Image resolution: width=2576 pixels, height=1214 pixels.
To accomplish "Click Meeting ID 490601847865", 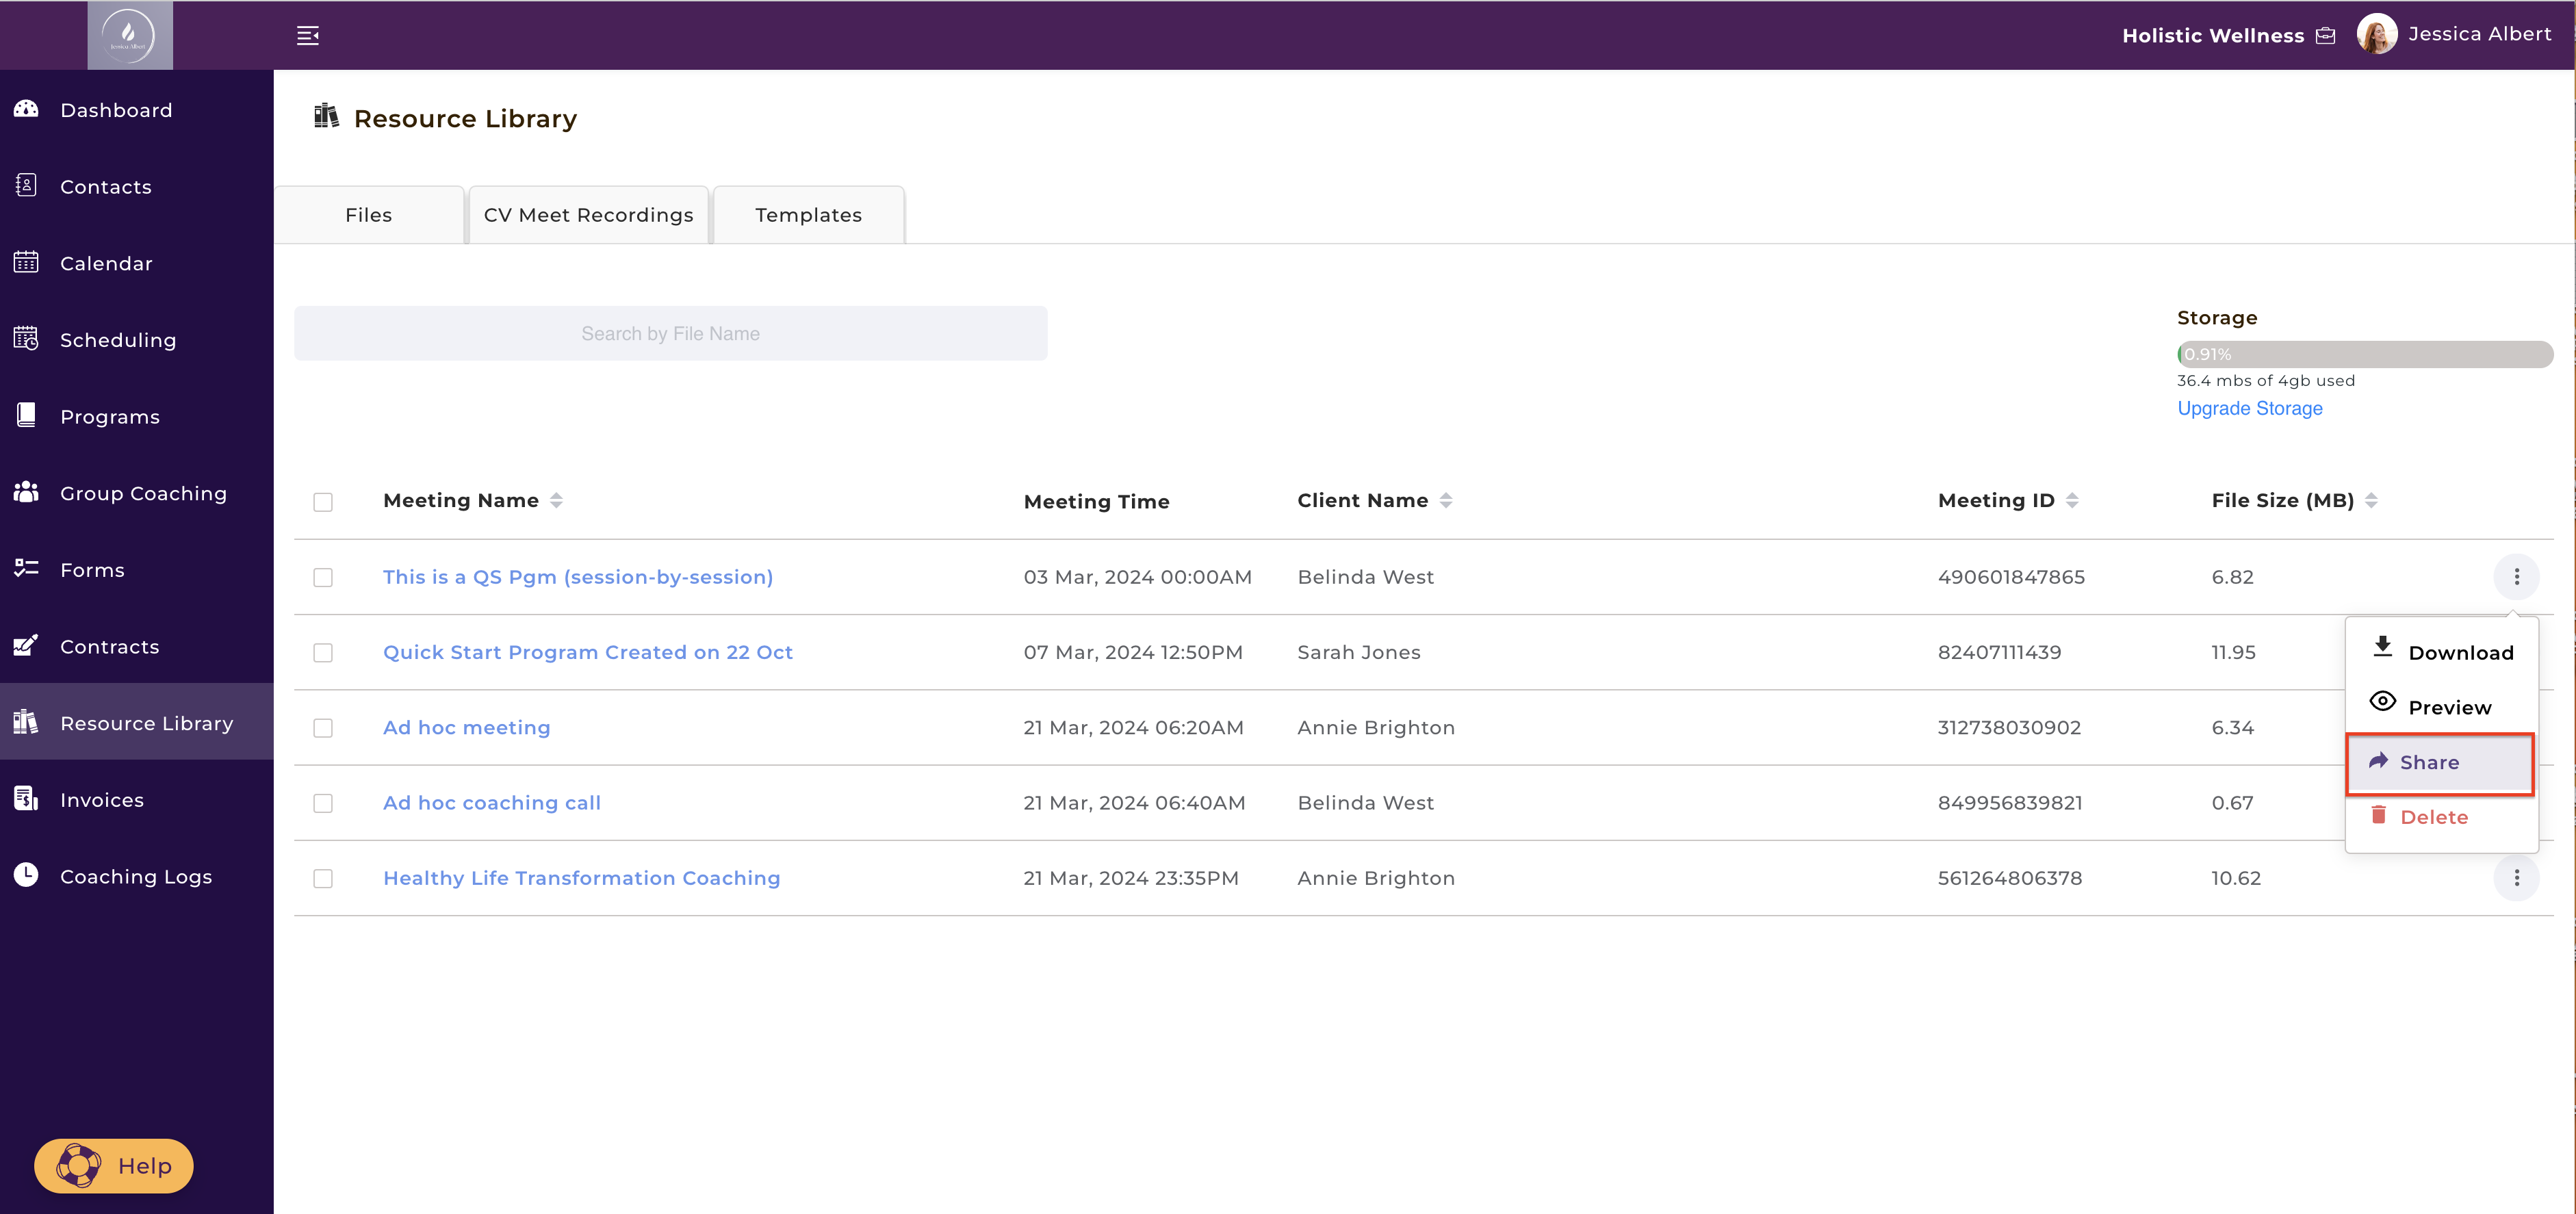I will [x=2011, y=577].
